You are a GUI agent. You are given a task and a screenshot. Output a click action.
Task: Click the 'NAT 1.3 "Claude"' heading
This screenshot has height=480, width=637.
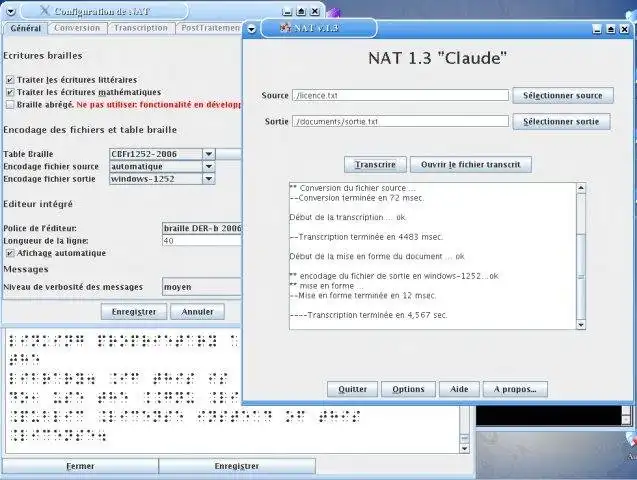[x=438, y=58]
